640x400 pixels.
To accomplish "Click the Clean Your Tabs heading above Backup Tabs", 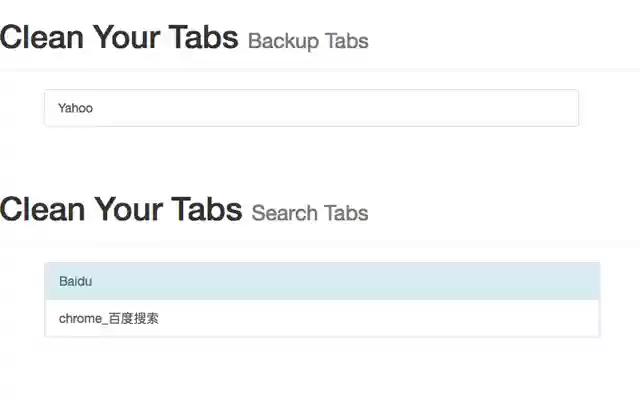I will [119, 38].
